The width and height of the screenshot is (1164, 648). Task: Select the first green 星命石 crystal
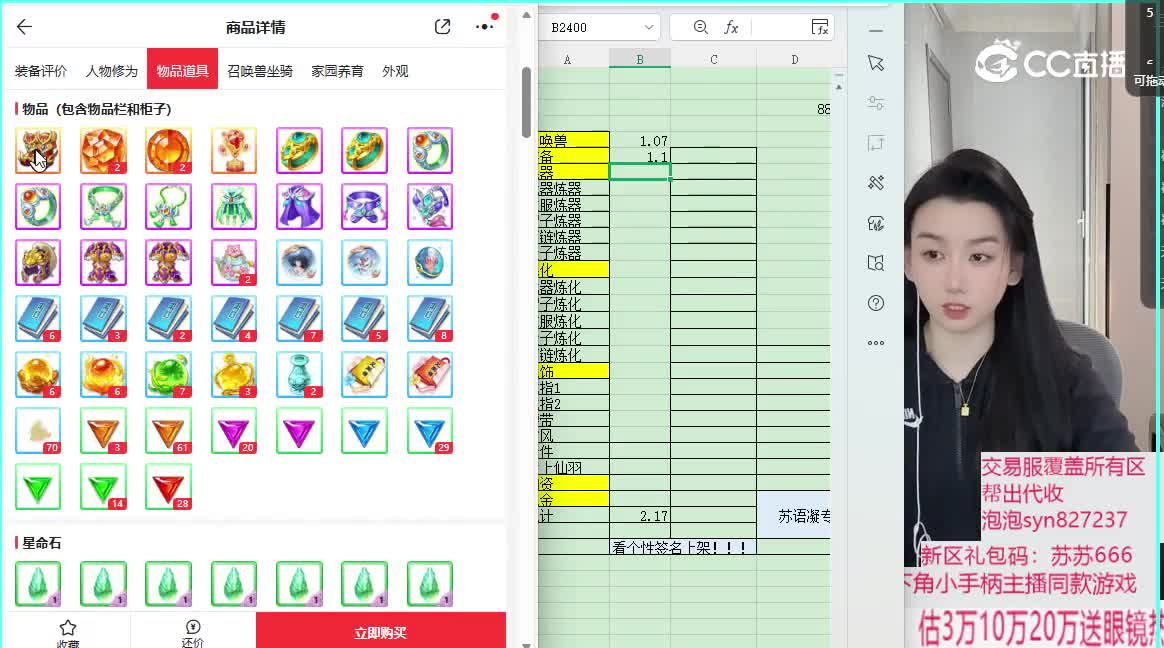38,584
